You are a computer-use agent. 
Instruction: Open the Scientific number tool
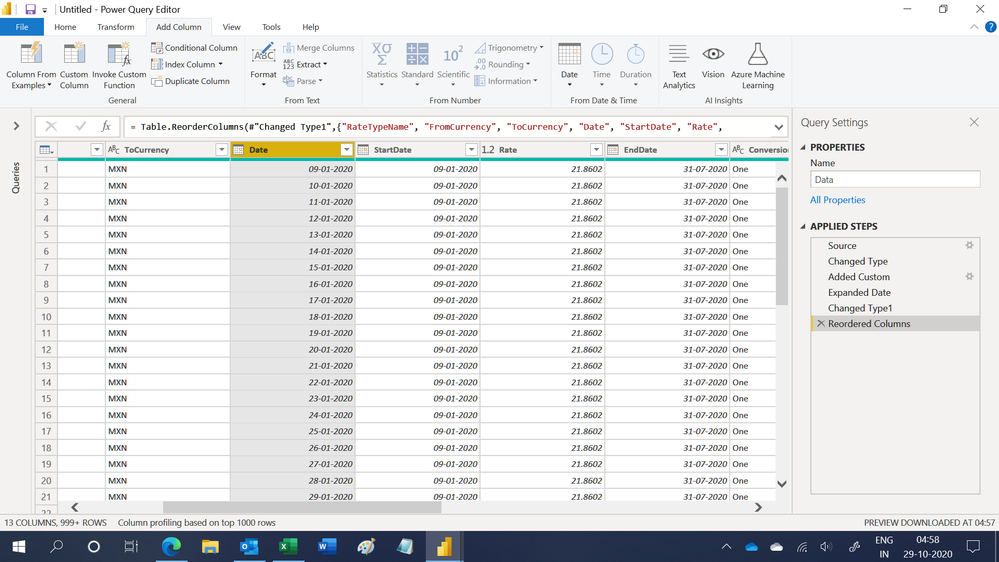[453, 64]
